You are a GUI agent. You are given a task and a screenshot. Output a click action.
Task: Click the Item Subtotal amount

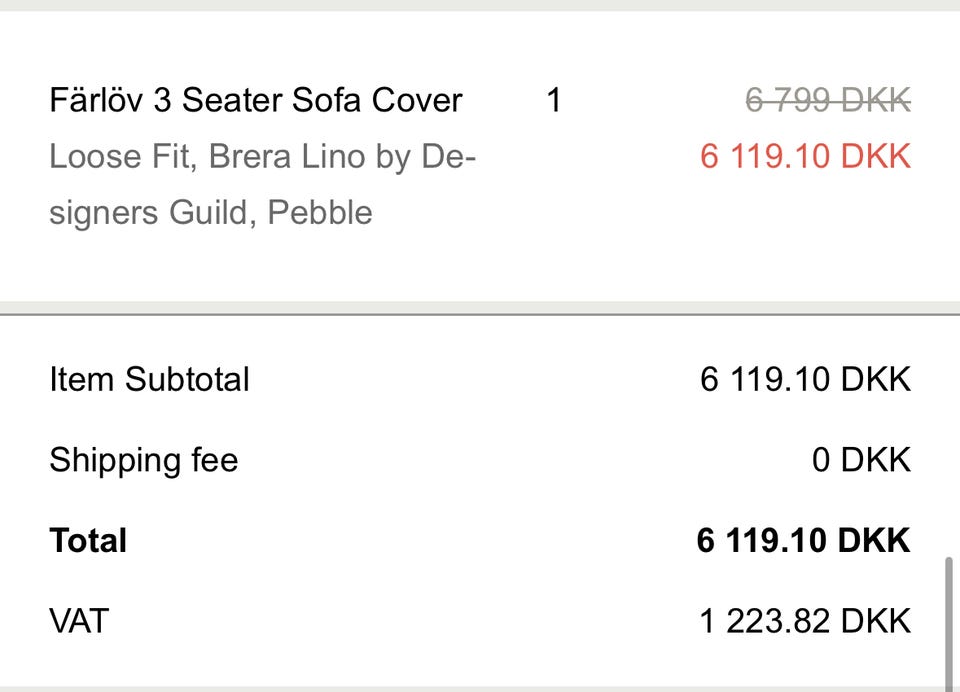pos(805,380)
